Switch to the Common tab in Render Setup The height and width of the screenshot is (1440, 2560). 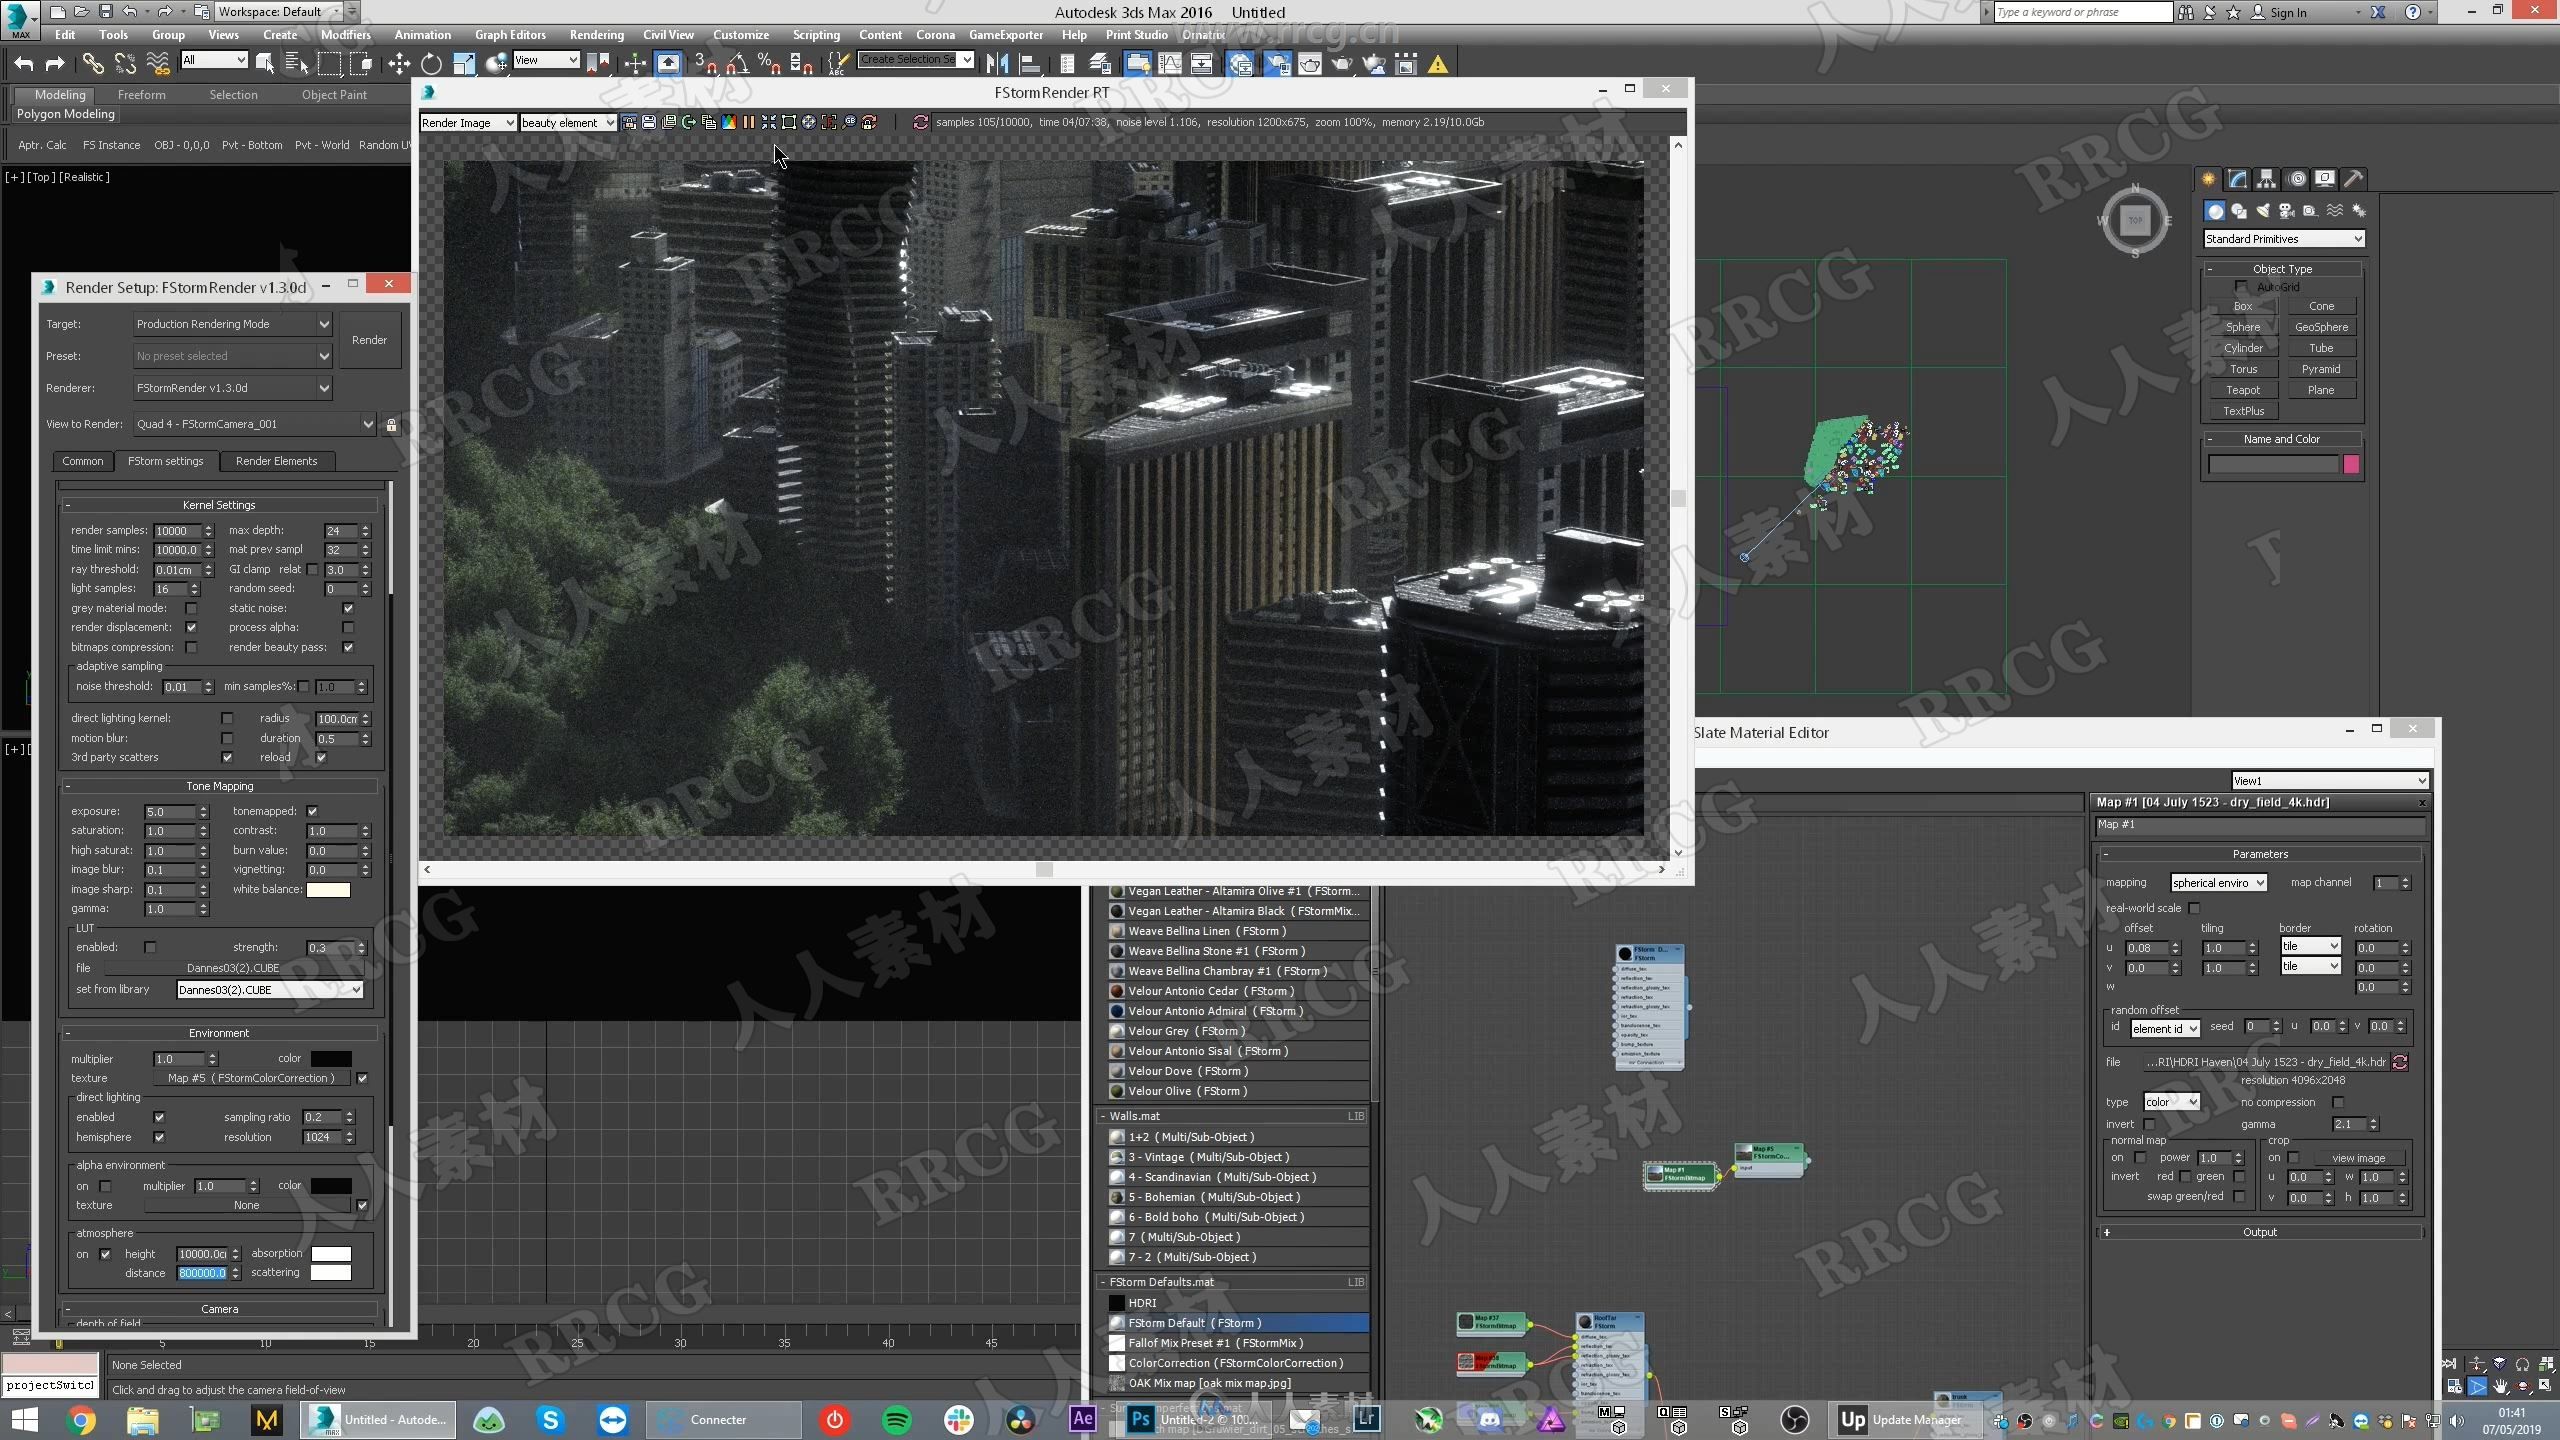click(x=82, y=461)
